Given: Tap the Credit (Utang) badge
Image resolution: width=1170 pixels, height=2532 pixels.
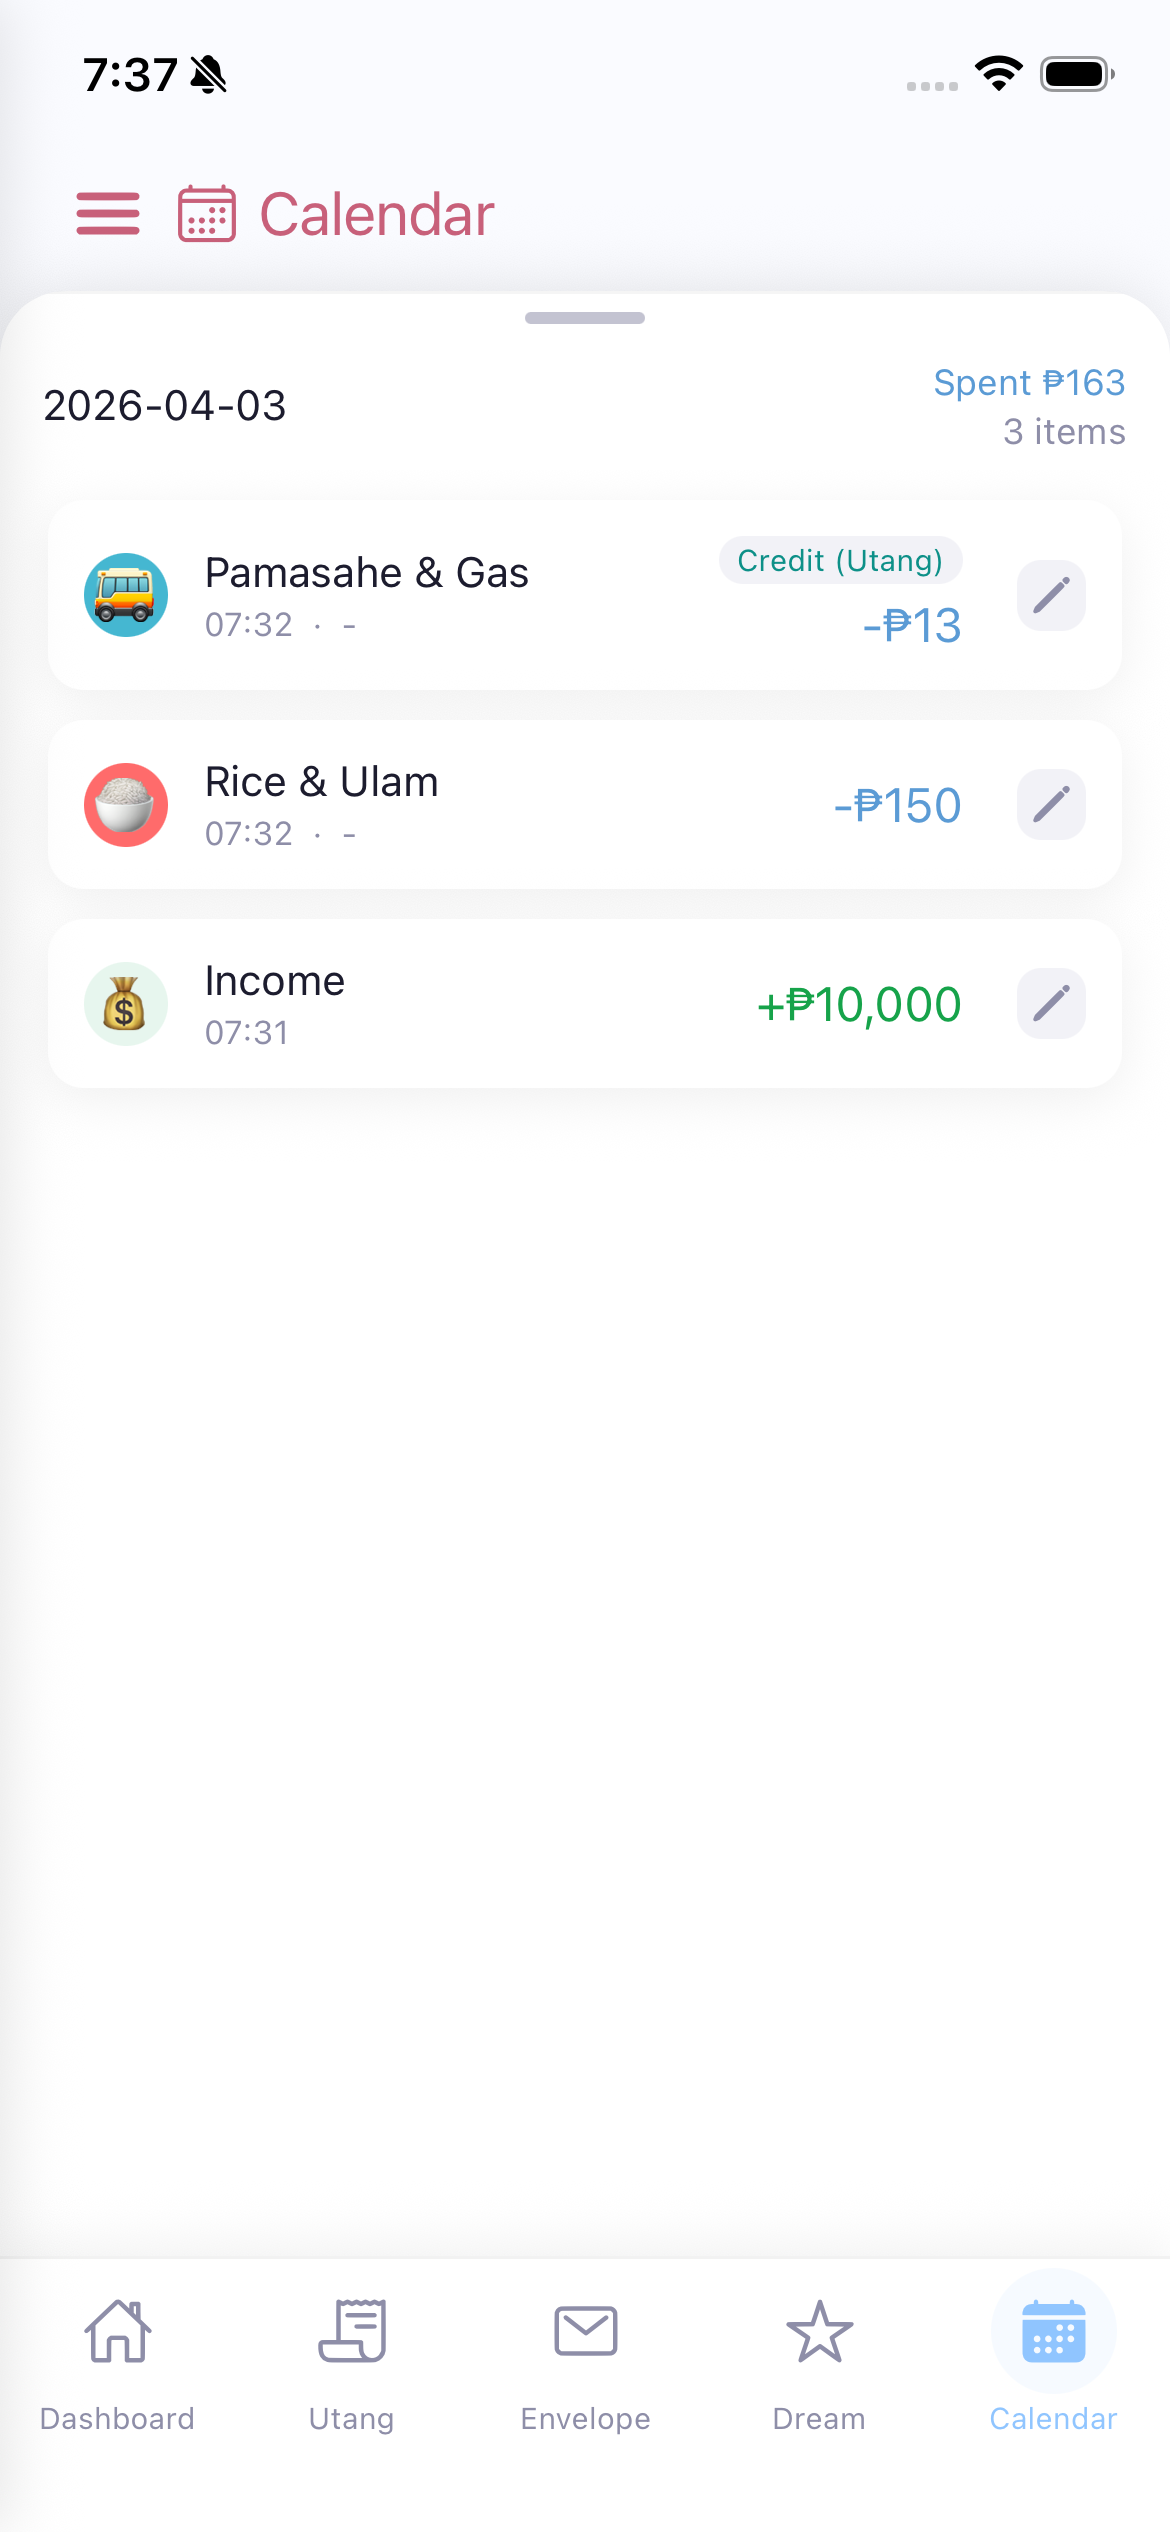Looking at the screenshot, I should (x=840, y=561).
